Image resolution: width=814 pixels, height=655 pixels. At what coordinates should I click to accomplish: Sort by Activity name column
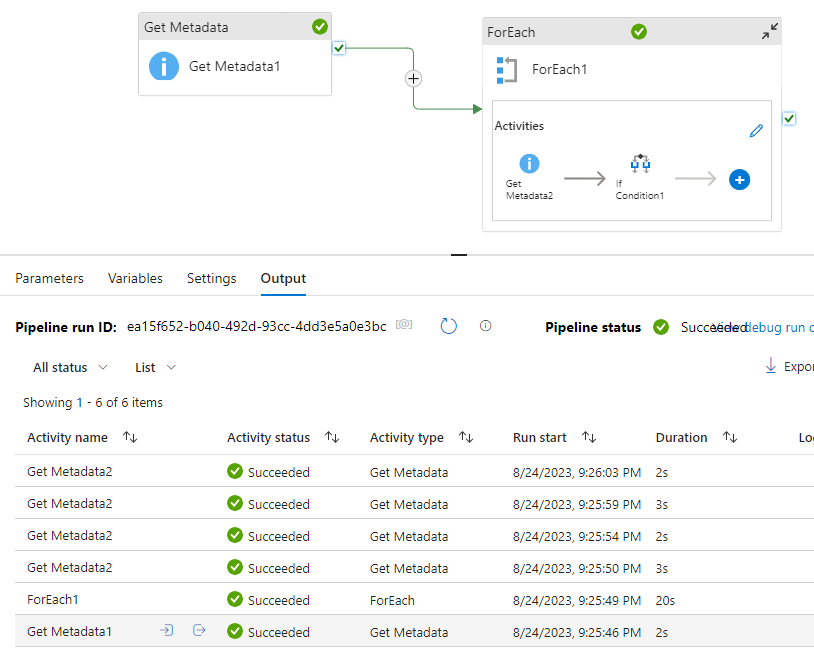[x=130, y=438]
